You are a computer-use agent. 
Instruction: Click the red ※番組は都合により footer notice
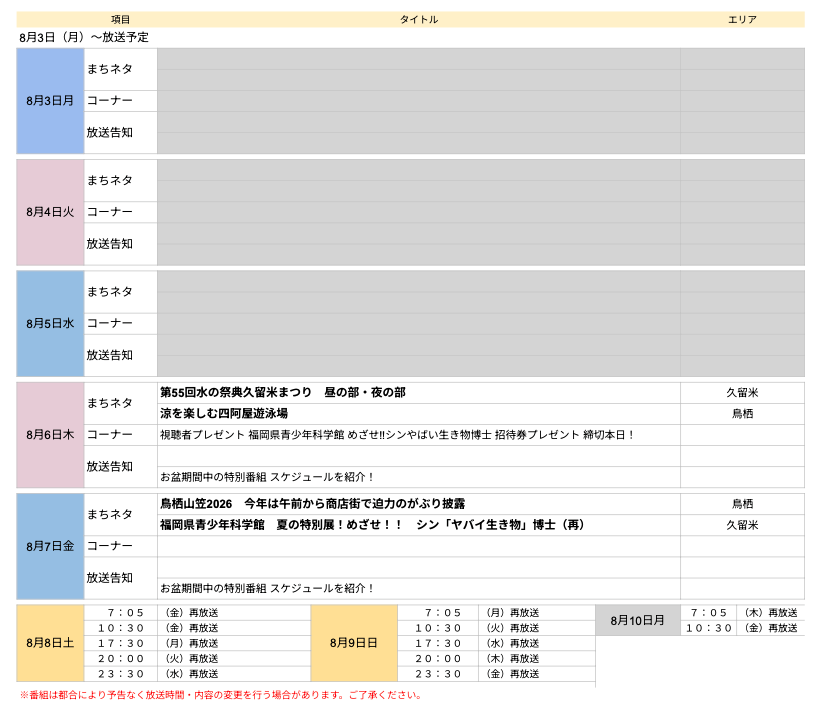pyautogui.click(x=220, y=695)
